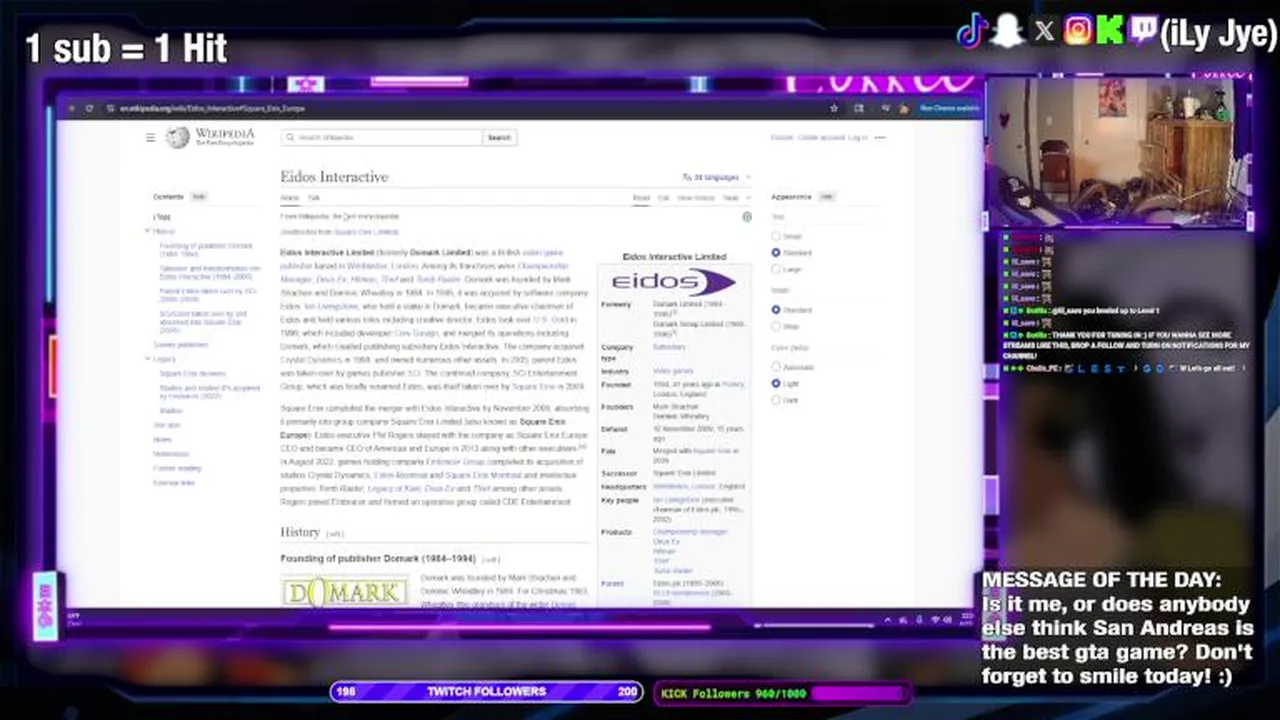
Task: Open the Square Enix Limited redirect link
Action: pyautogui.click(x=366, y=232)
